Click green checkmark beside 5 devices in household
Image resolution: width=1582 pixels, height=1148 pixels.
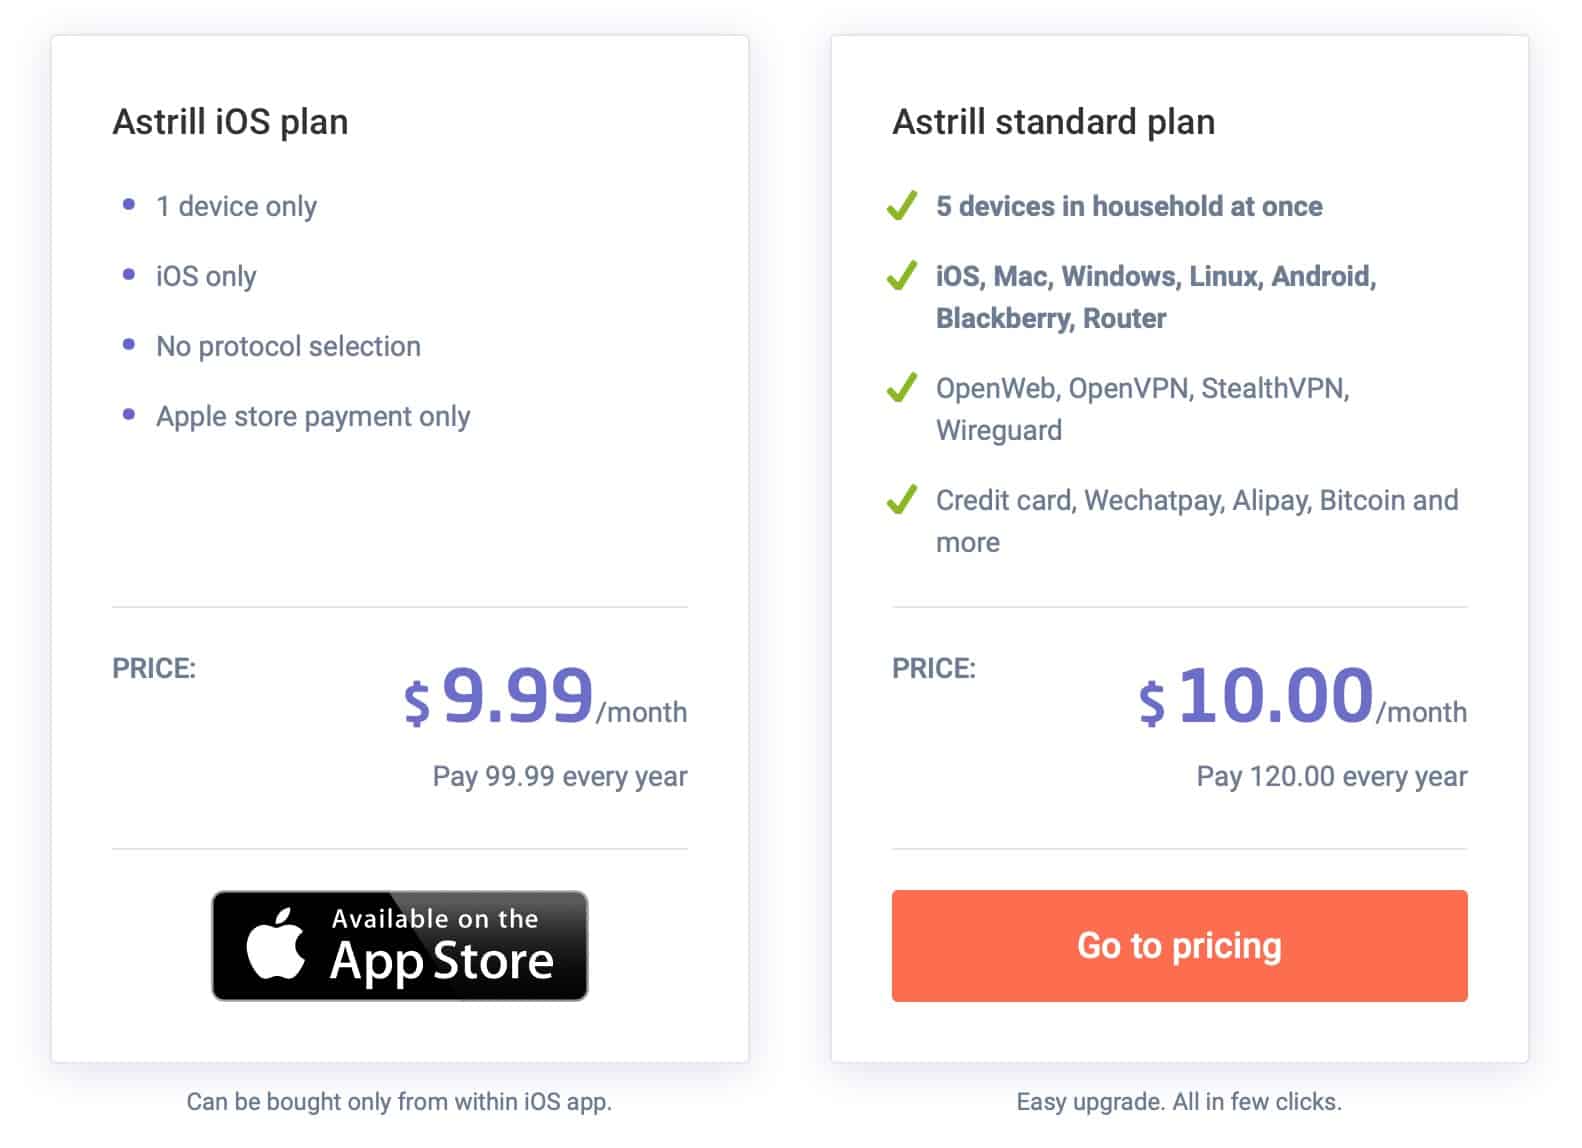[x=902, y=205]
